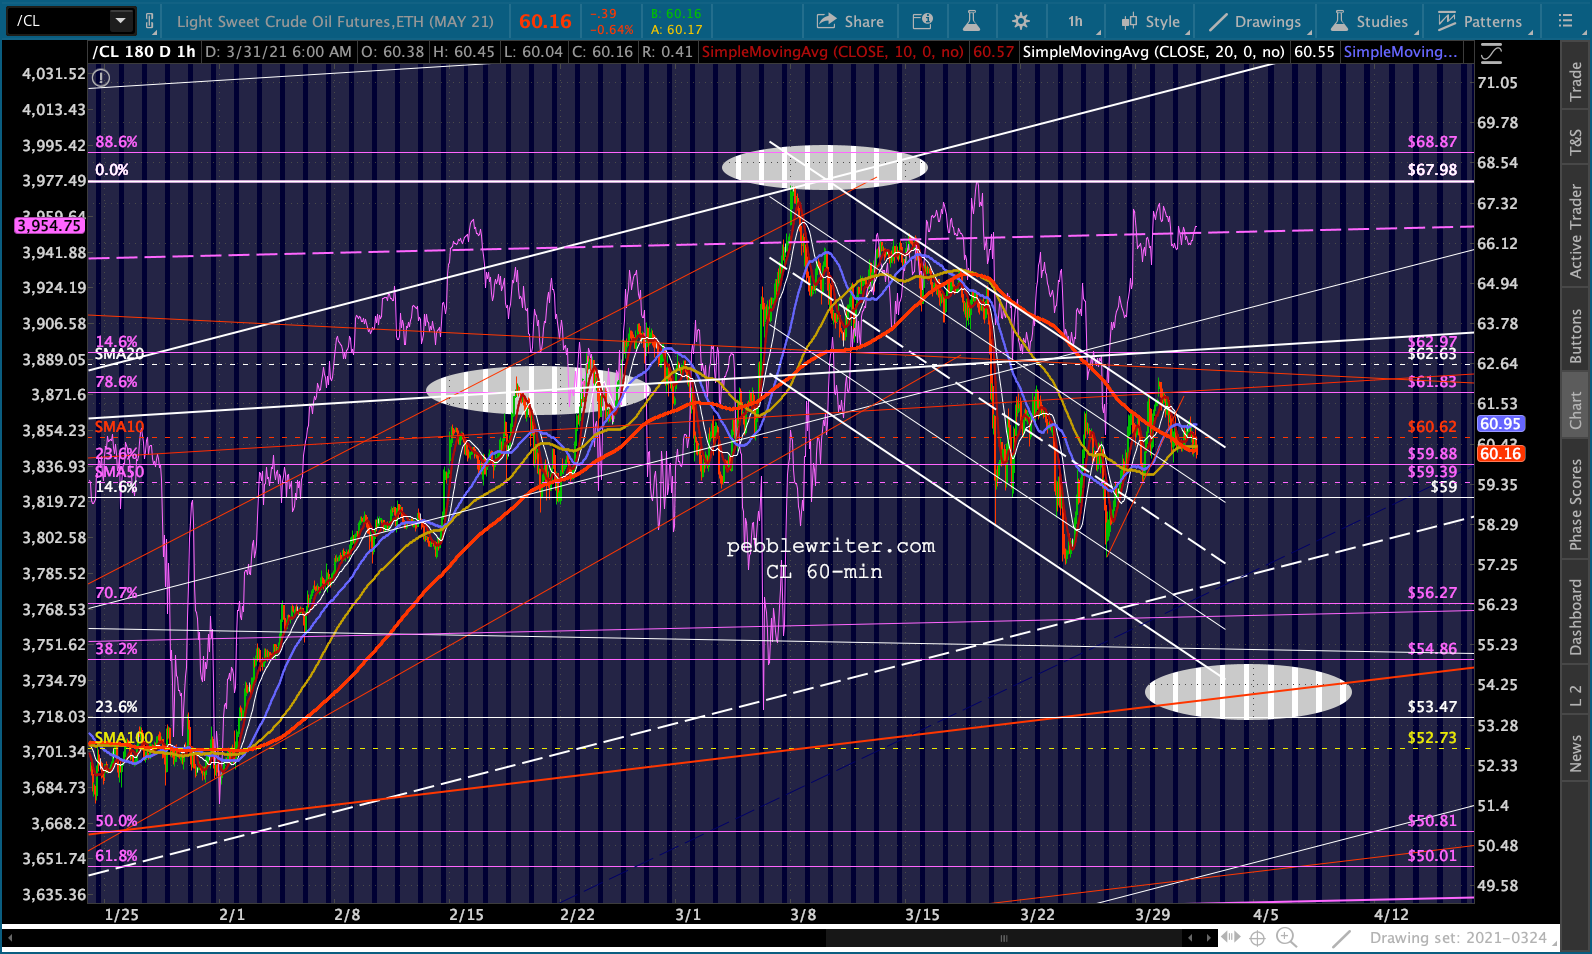Image resolution: width=1592 pixels, height=954 pixels.
Task: Click the Share icon button
Action: tap(851, 21)
